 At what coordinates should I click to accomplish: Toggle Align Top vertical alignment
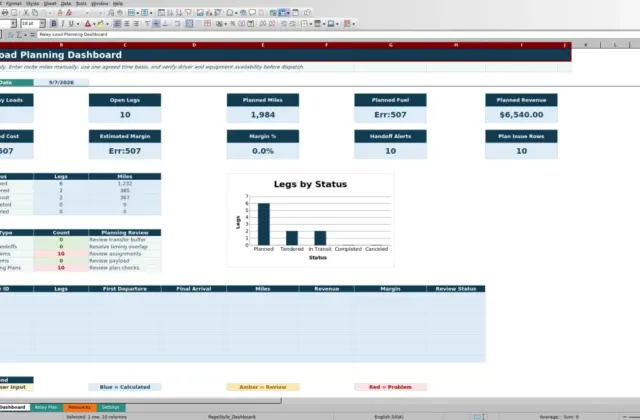[x=147, y=24]
